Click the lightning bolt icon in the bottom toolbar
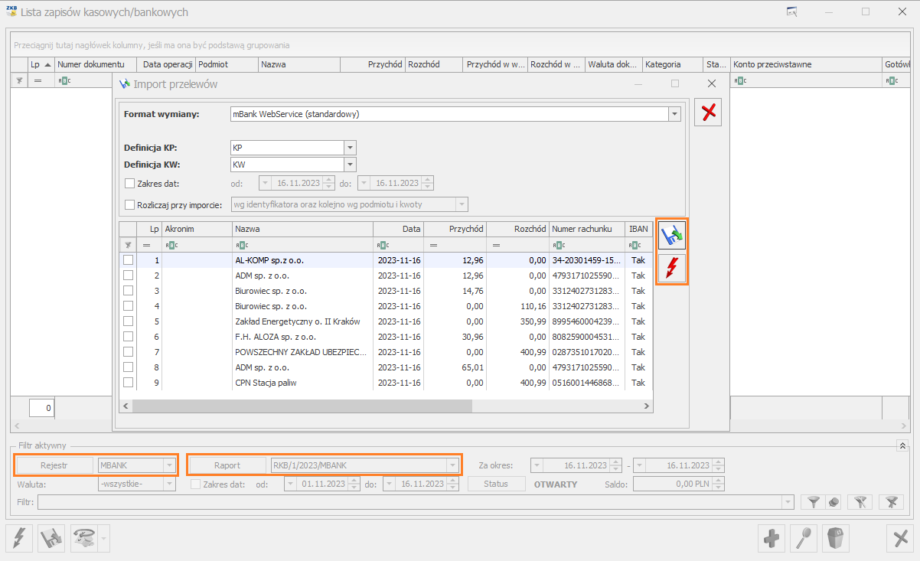Viewport: 920px width, 561px height. (x=19, y=538)
